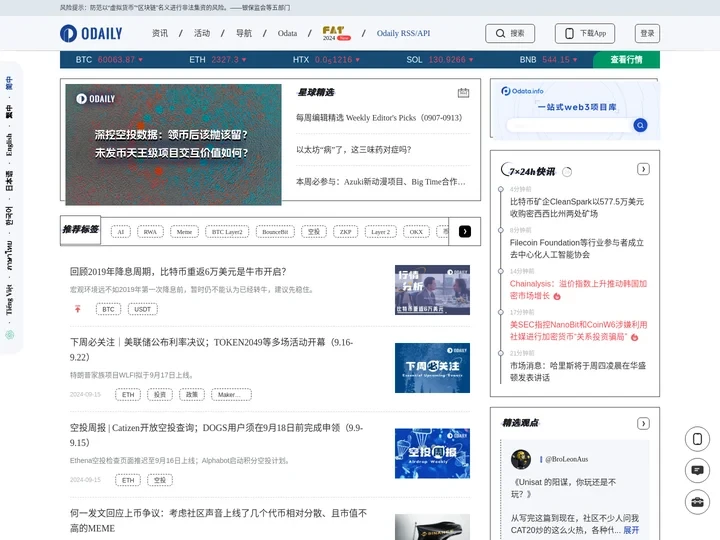
Task: Click the @BroLeonAus avatar
Action: pyautogui.click(x=521, y=459)
